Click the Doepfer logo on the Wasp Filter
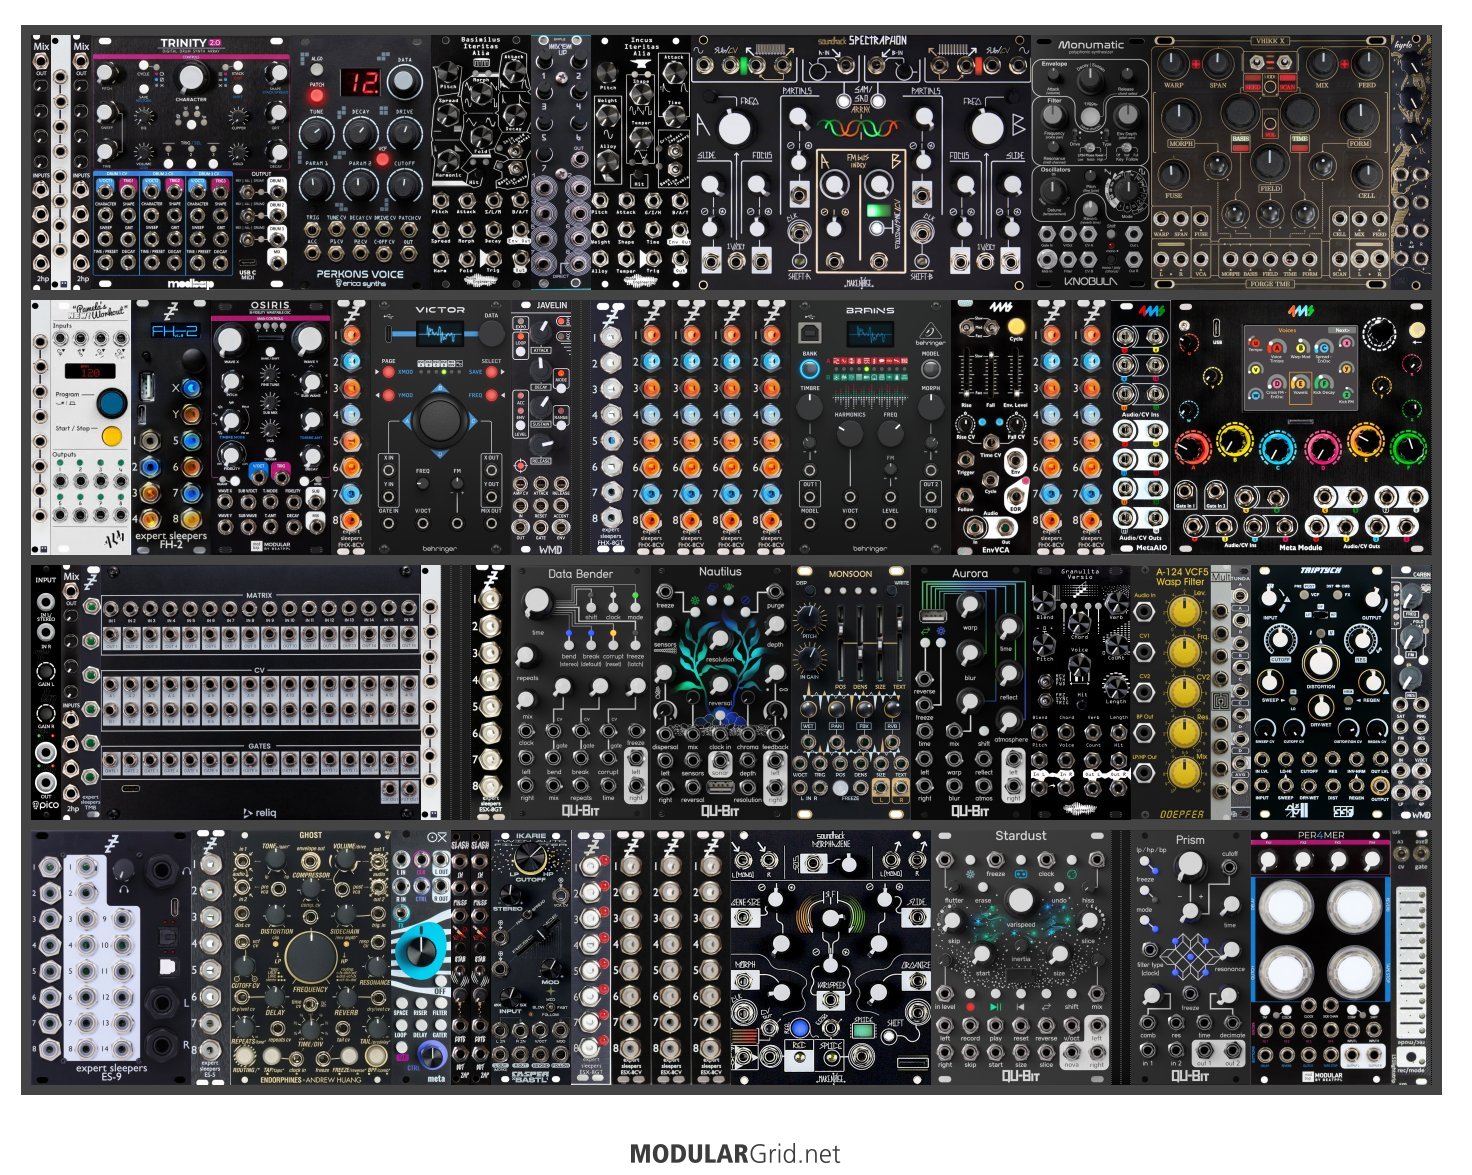Image resolution: width=1472 pixels, height=1175 pixels. tap(1181, 814)
